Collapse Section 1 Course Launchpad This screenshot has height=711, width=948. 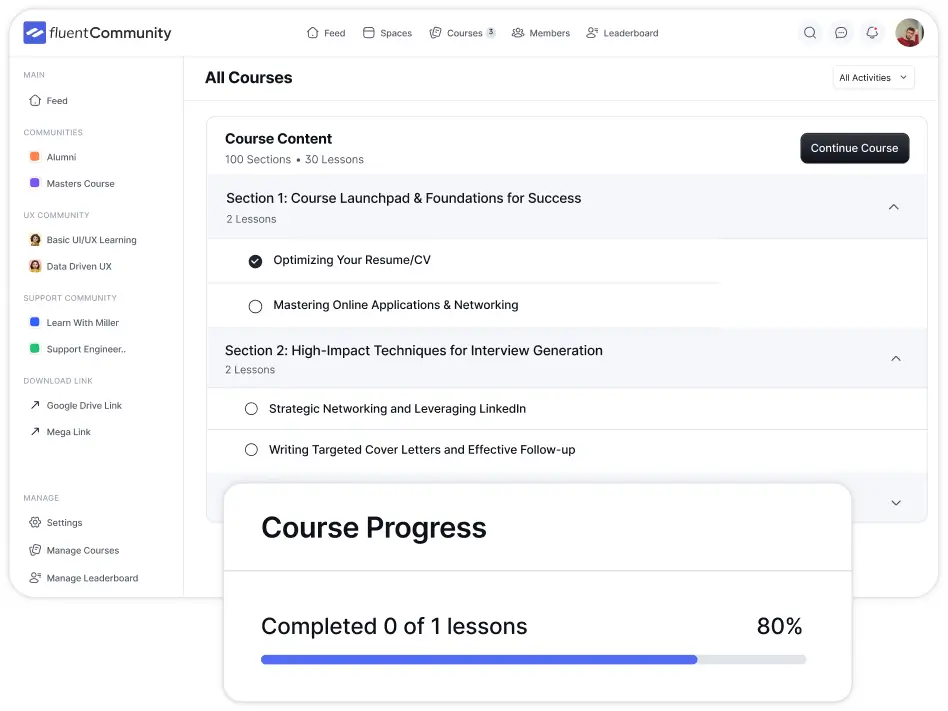click(893, 206)
